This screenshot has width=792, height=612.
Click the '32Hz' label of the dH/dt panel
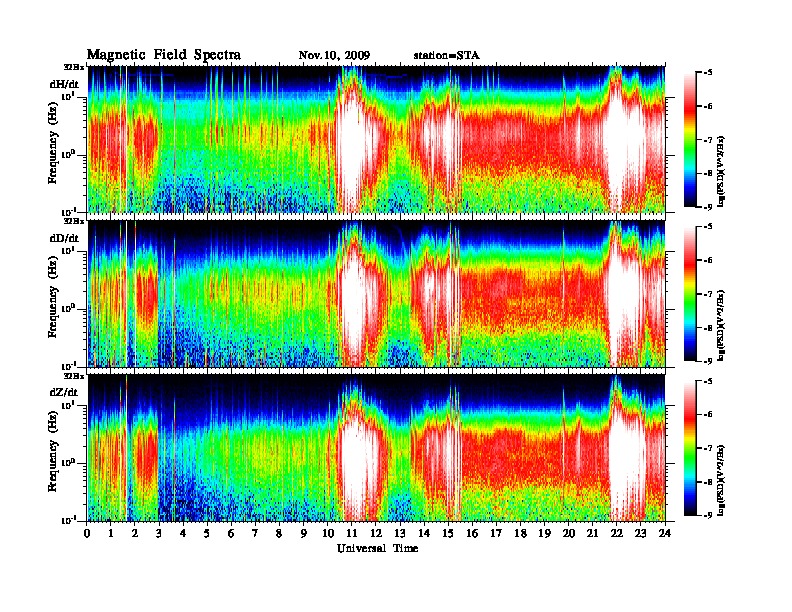(74, 66)
